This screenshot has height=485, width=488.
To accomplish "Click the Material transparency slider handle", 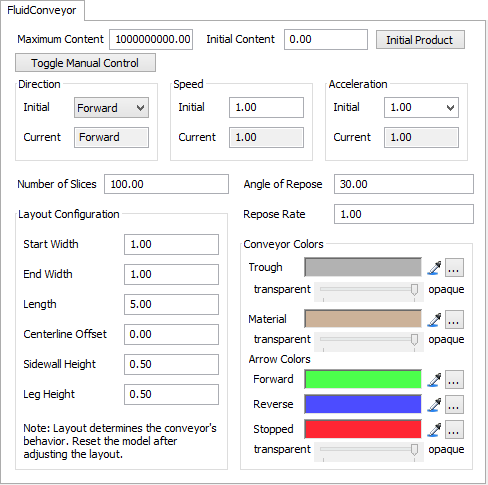I will (414, 340).
